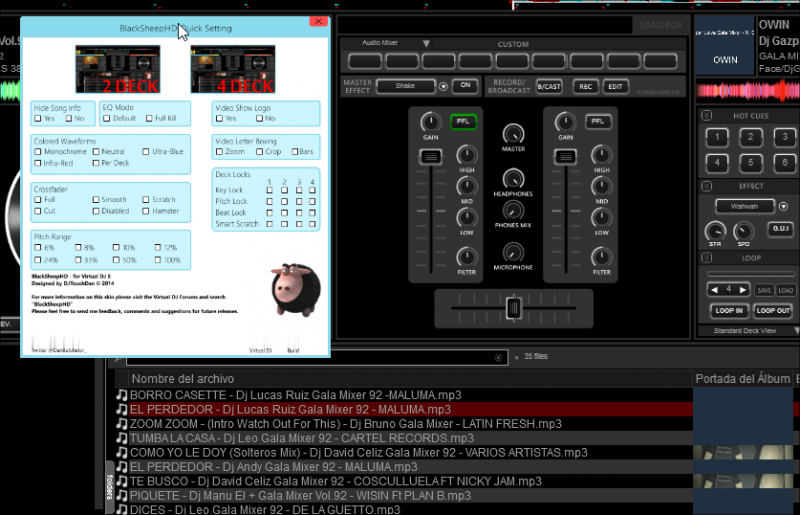
Task: Click the HEADPHONES volume knob
Action: [513, 179]
